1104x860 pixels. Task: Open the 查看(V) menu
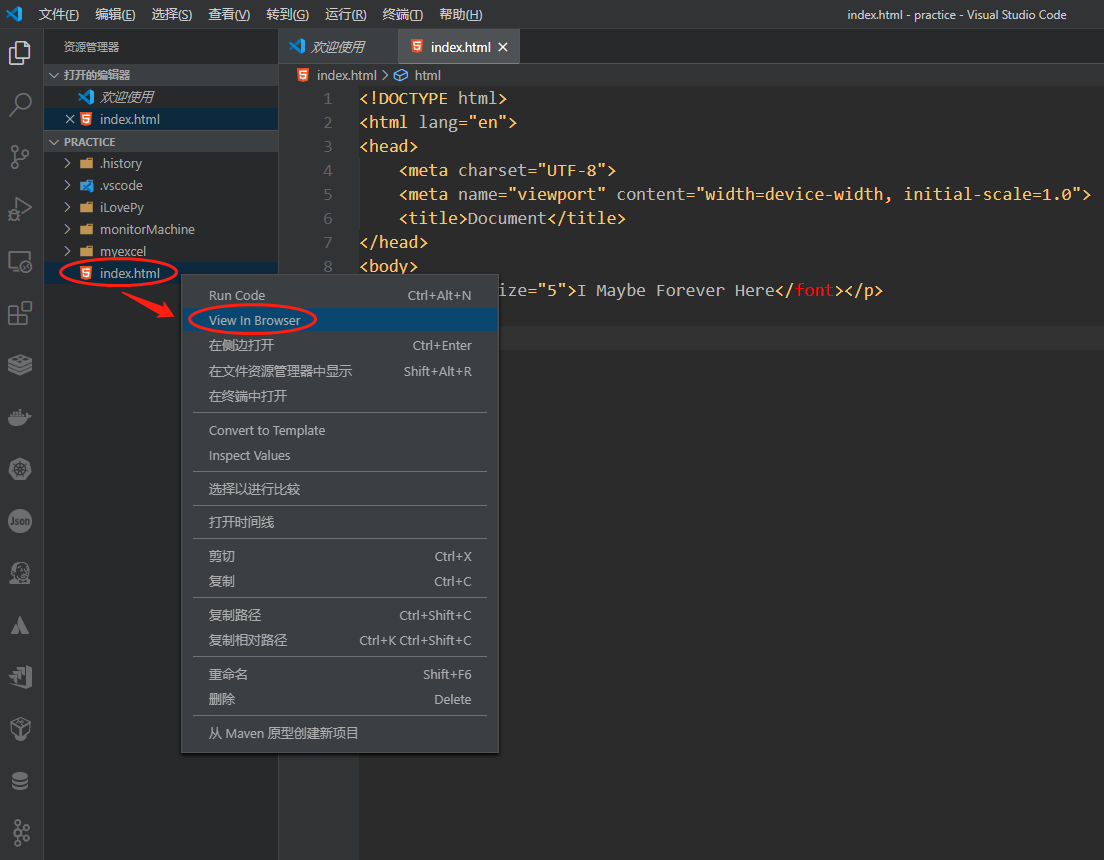(229, 14)
